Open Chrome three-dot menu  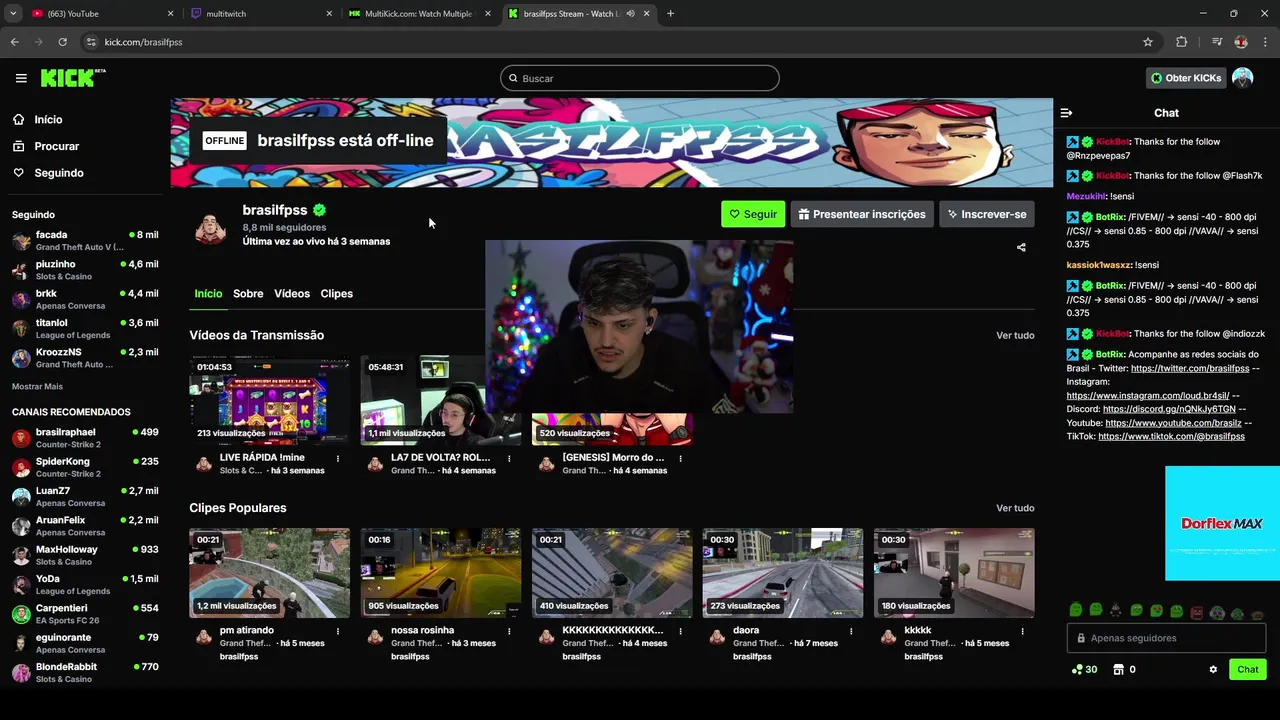tap(1263, 42)
